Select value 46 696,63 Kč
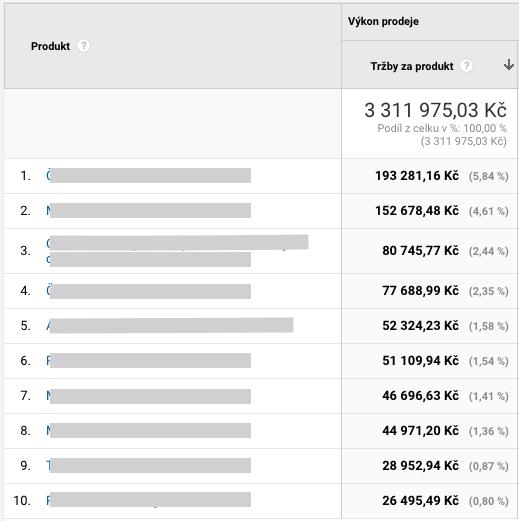The width and height of the screenshot is (519, 521). tap(420, 396)
